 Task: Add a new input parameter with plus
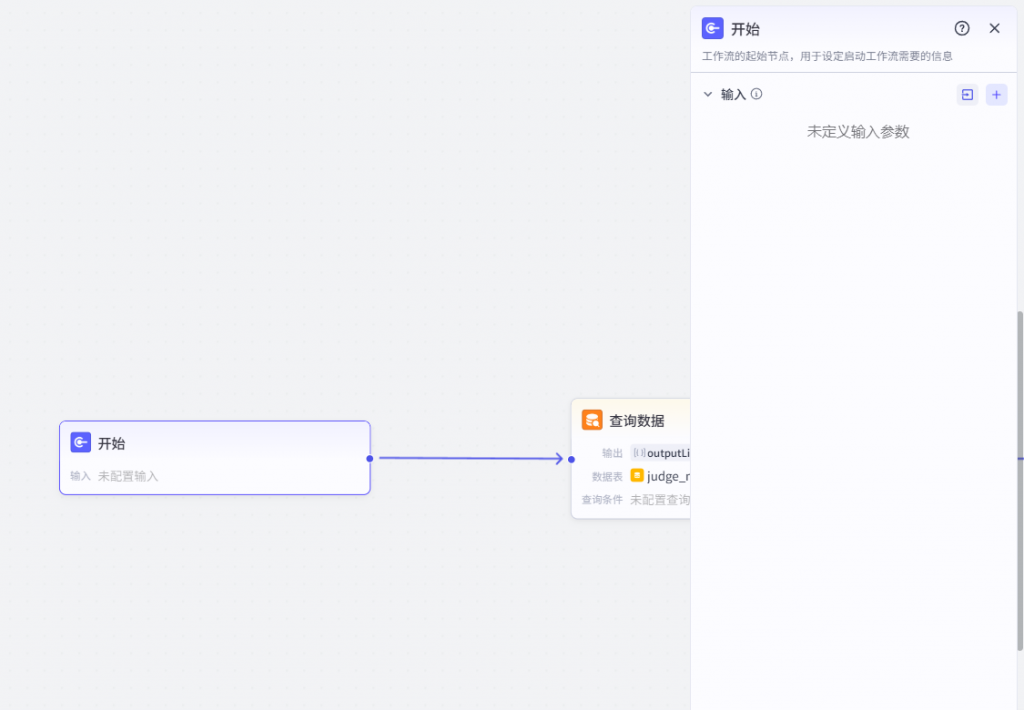pyautogui.click(x=996, y=95)
